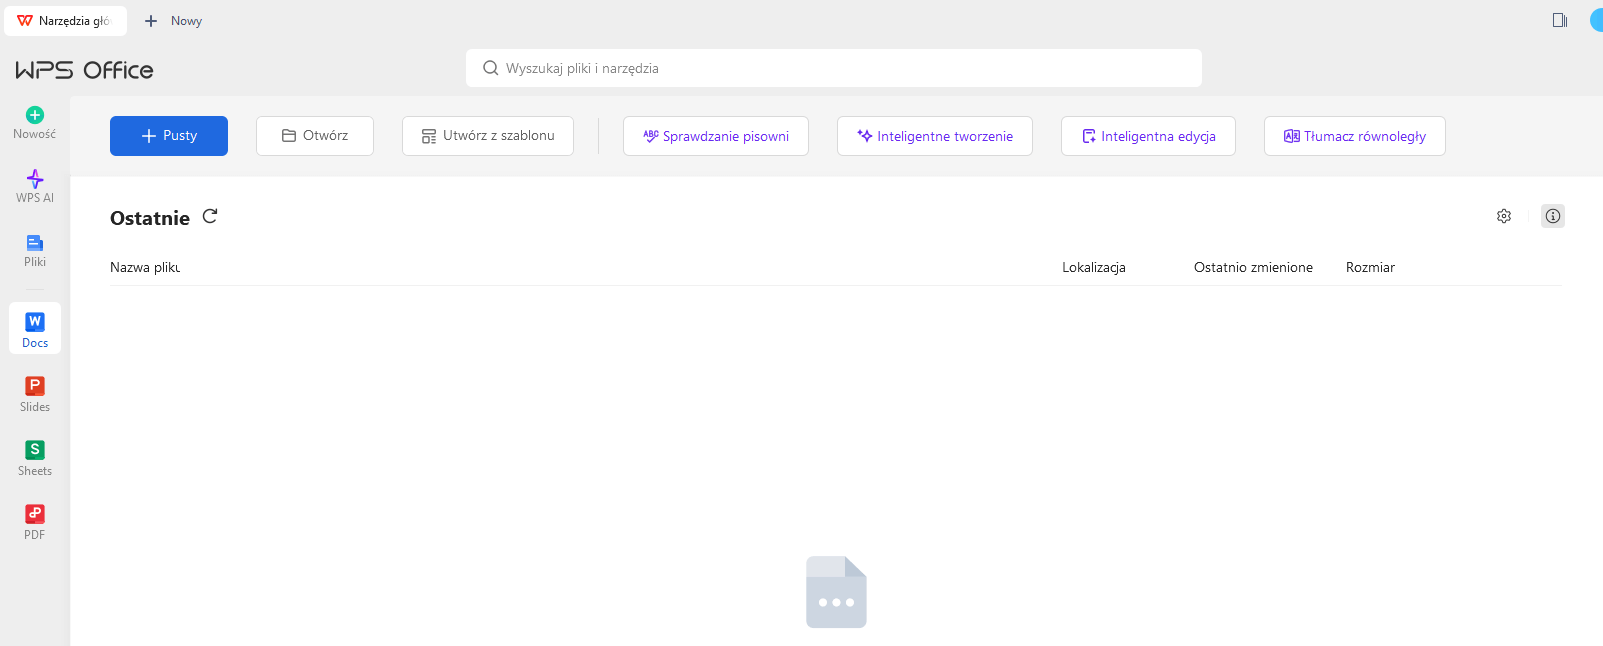
Task: Click the user avatar at top right
Action: click(x=1597, y=20)
